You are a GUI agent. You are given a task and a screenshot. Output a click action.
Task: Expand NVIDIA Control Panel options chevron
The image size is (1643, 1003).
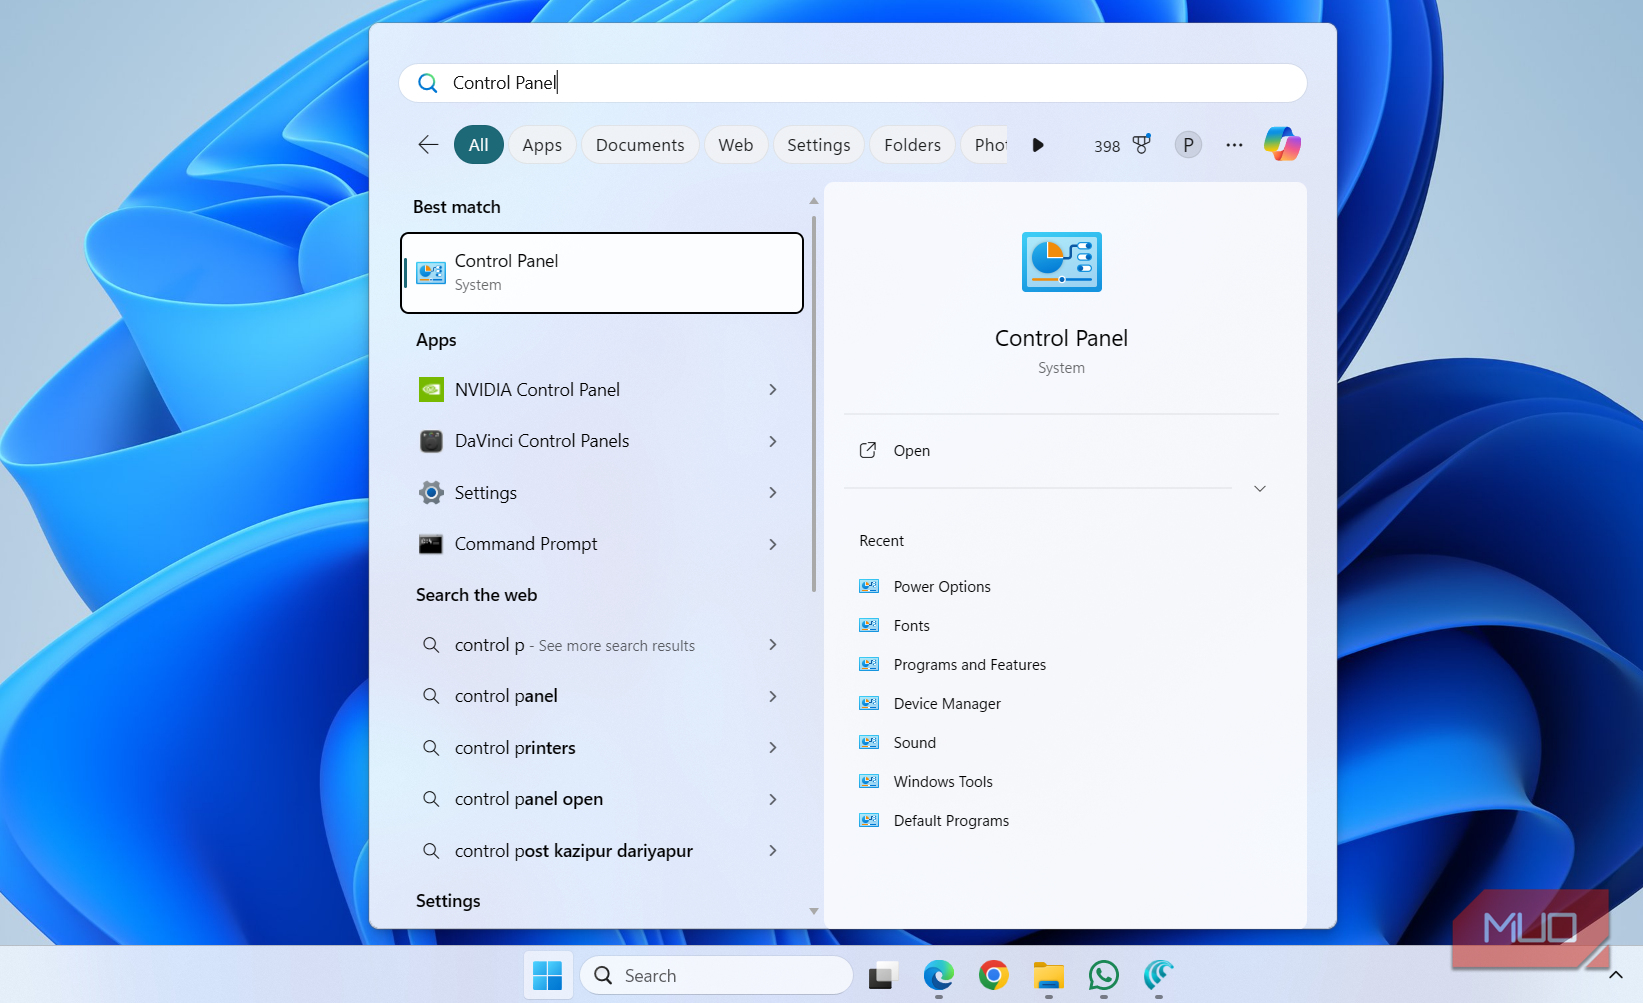point(773,390)
